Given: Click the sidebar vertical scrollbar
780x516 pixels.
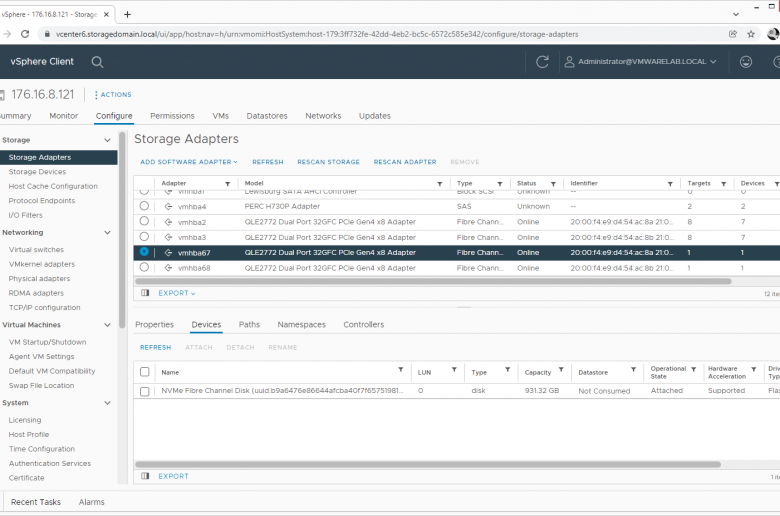Looking at the screenshot, I should tap(122, 229).
